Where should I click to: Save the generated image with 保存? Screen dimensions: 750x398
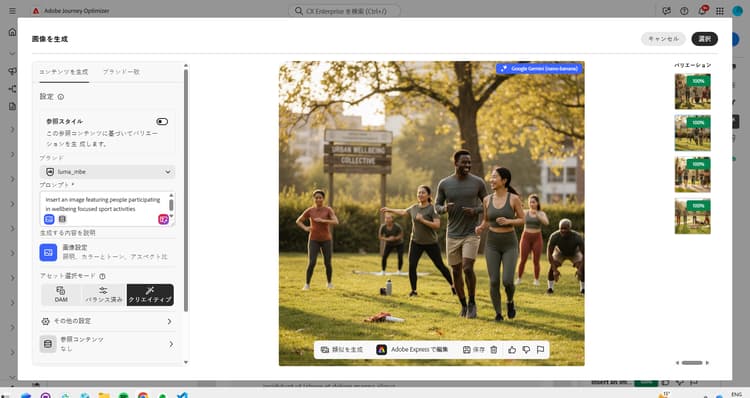click(474, 350)
